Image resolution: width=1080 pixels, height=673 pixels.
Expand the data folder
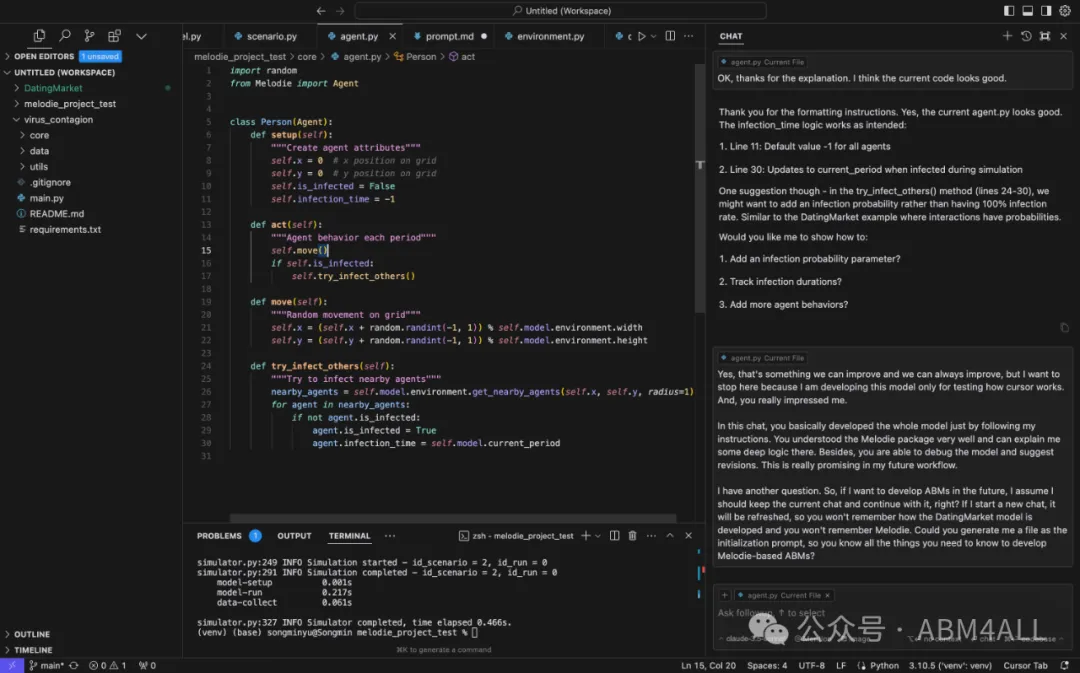click(x=39, y=151)
